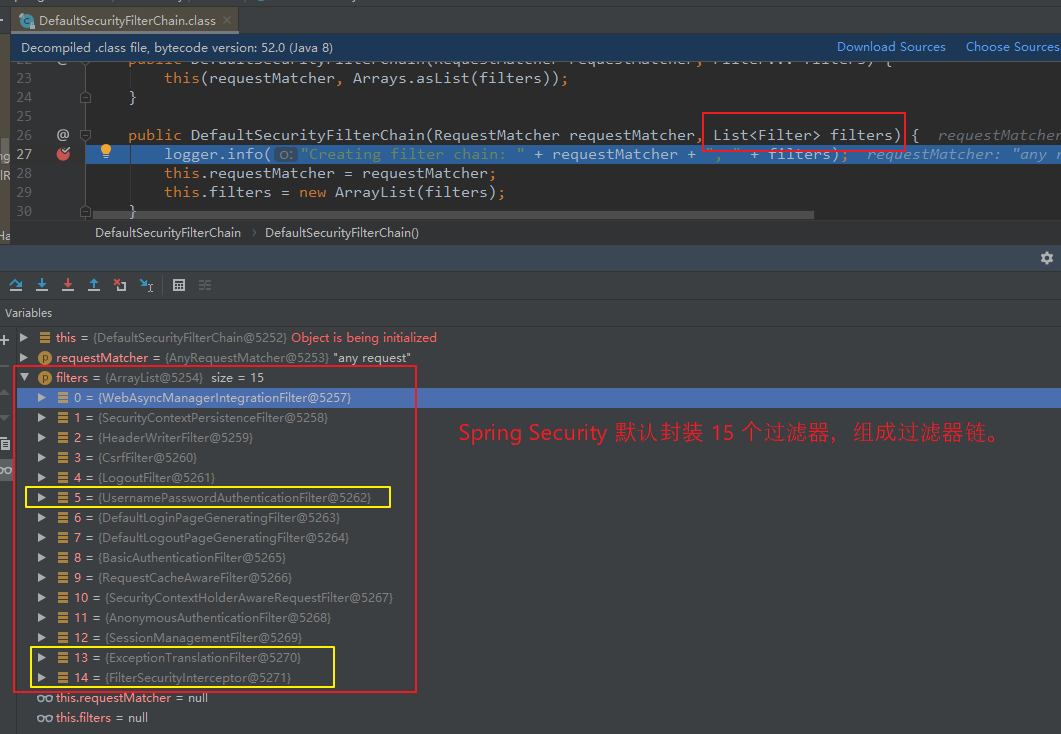Click the Trace Current Stream Chain icon

click(x=205, y=285)
